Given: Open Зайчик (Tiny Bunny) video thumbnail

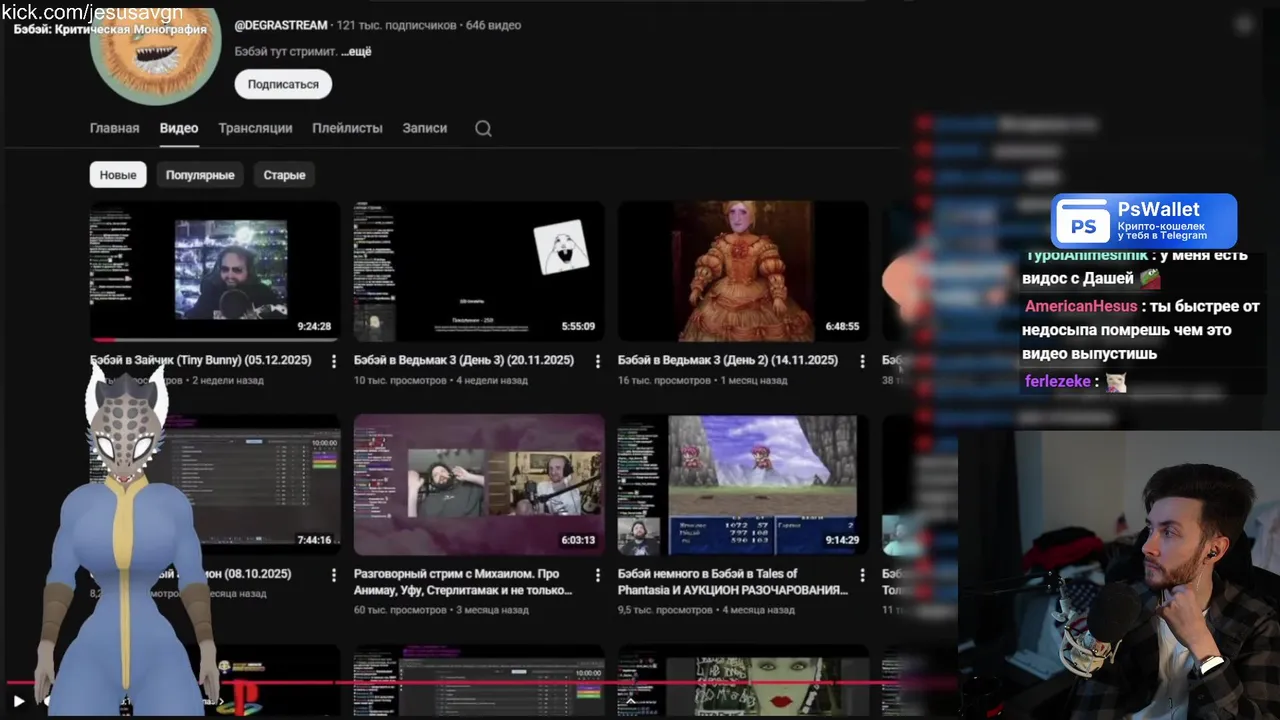Looking at the screenshot, I should tap(215, 271).
